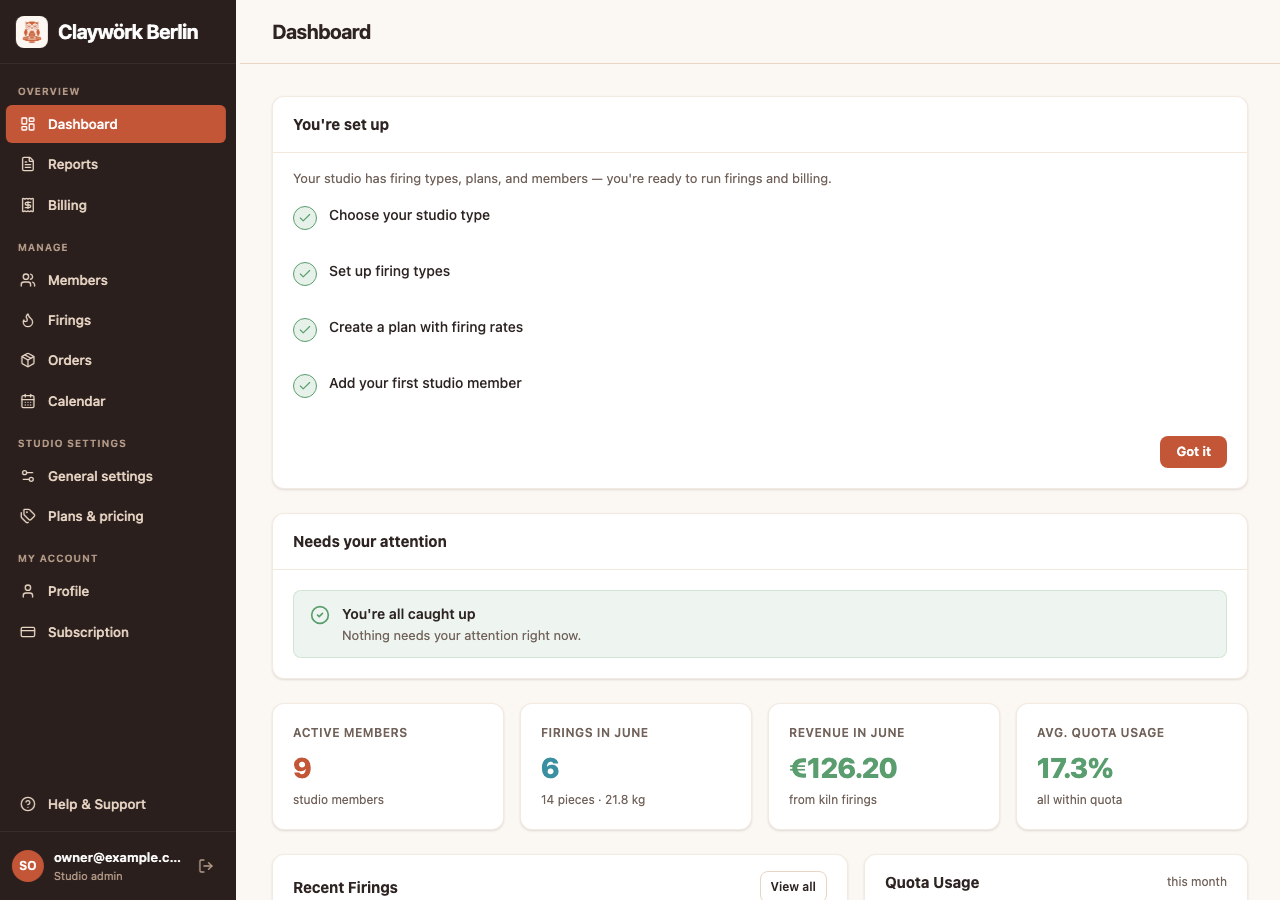Click the Active Members card value 9

tap(302, 768)
